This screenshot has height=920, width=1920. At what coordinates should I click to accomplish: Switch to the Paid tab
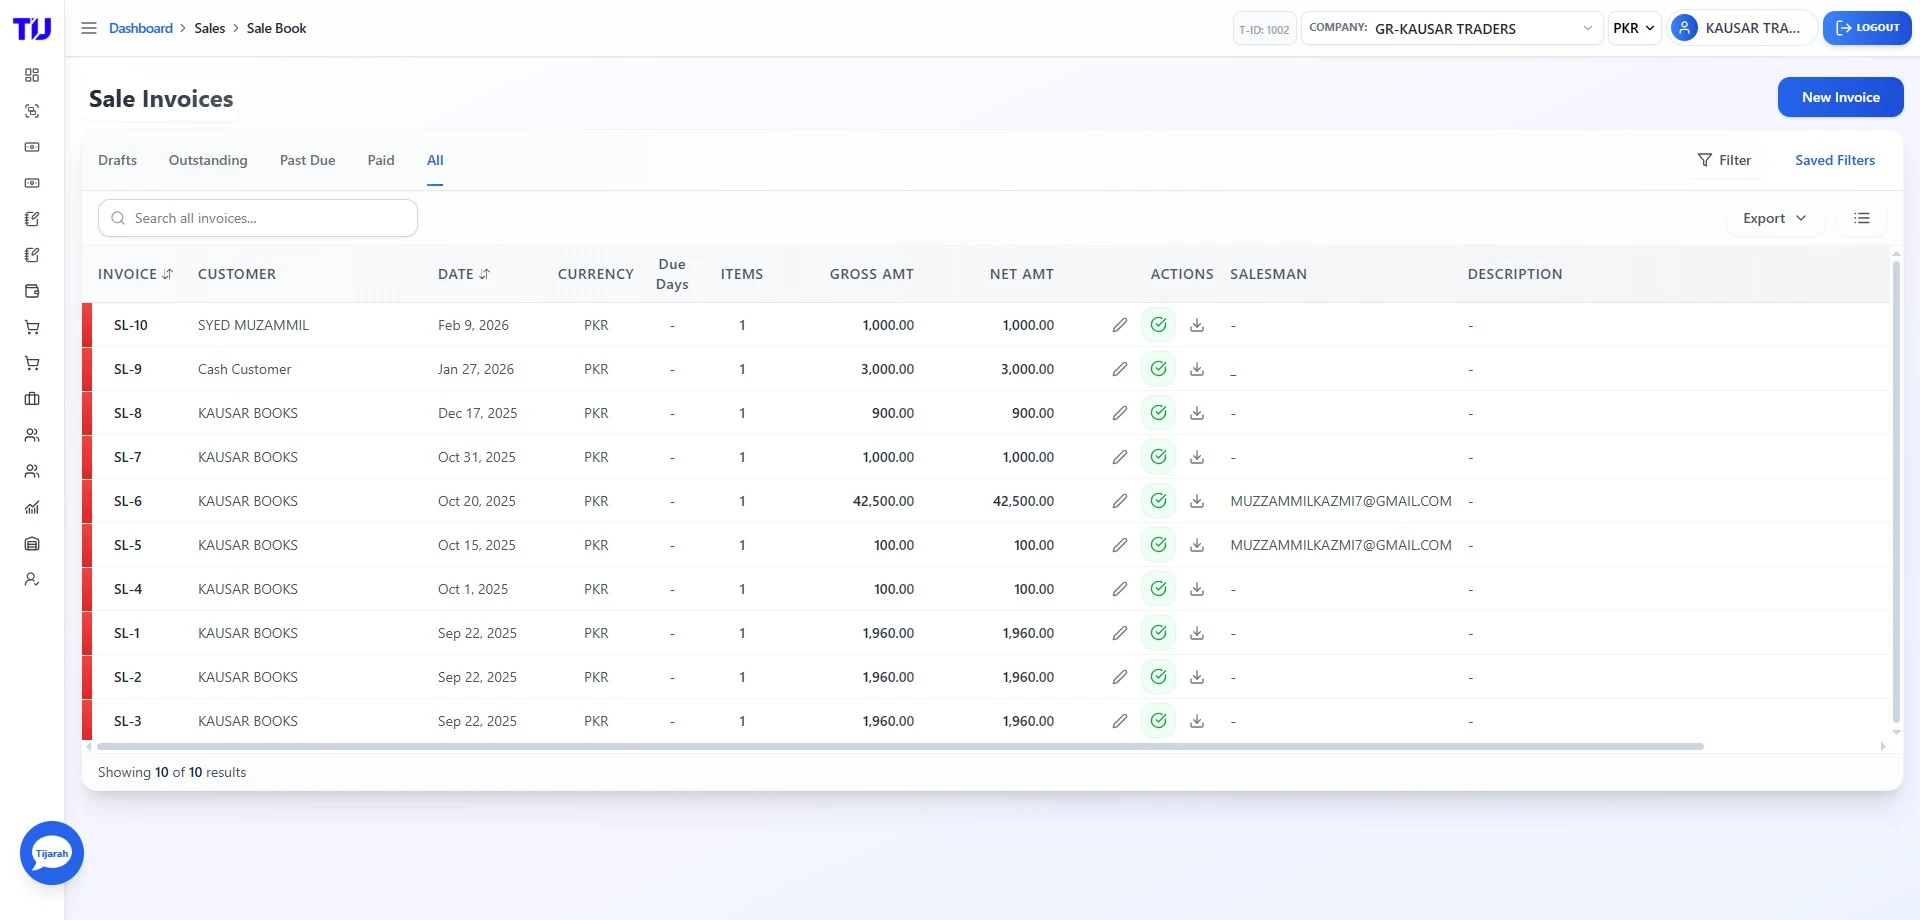[x=381, y=160]
